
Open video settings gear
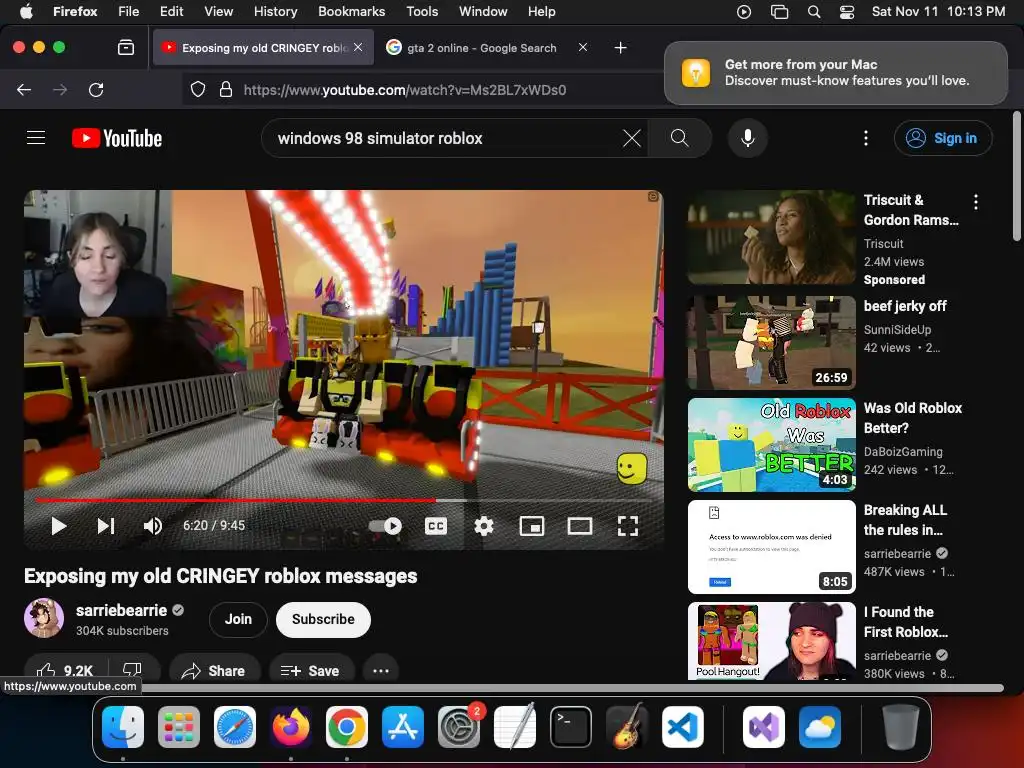tap(484, 526)
